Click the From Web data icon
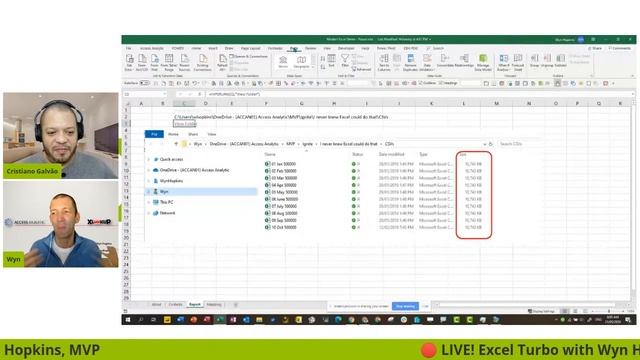 click(154, 62)
